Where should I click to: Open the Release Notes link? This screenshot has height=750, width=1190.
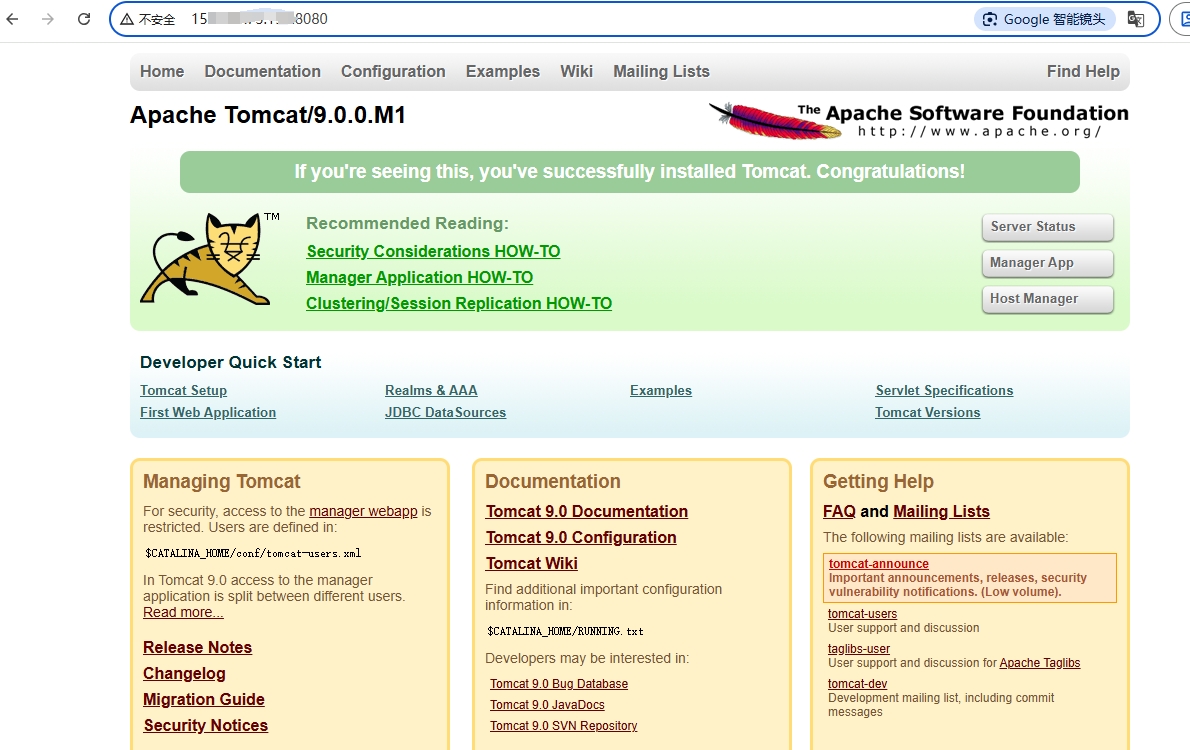point(197,648)
